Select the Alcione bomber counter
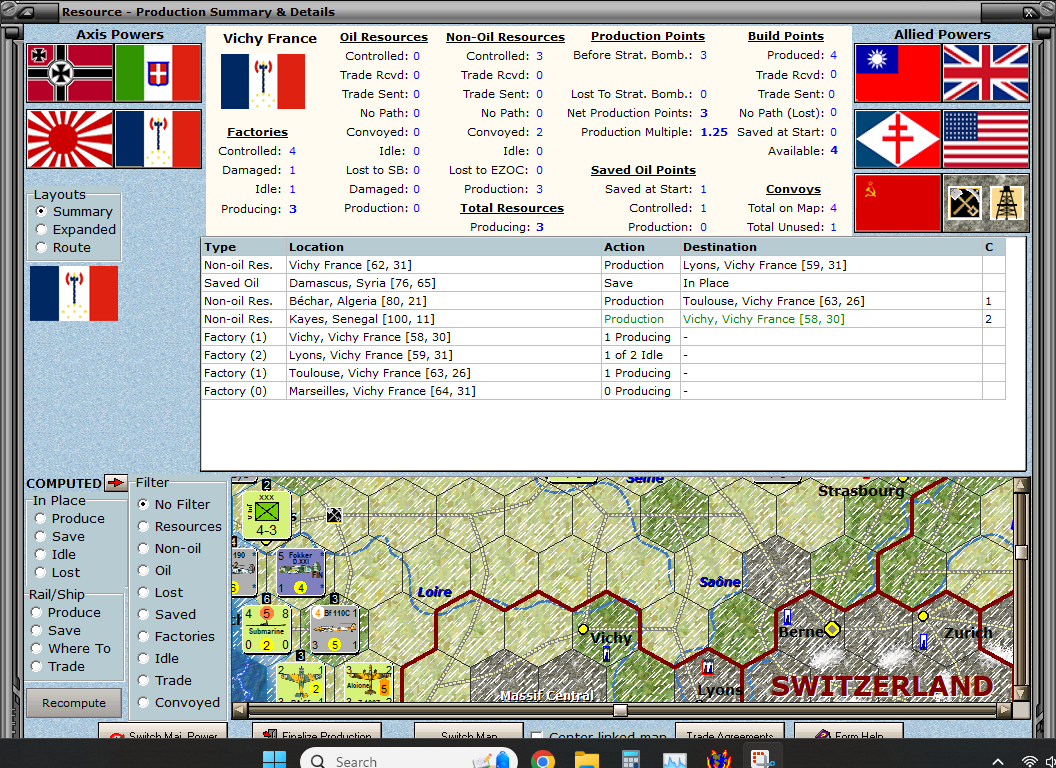The image size is (1056, 768). click(x=368, y=681)
